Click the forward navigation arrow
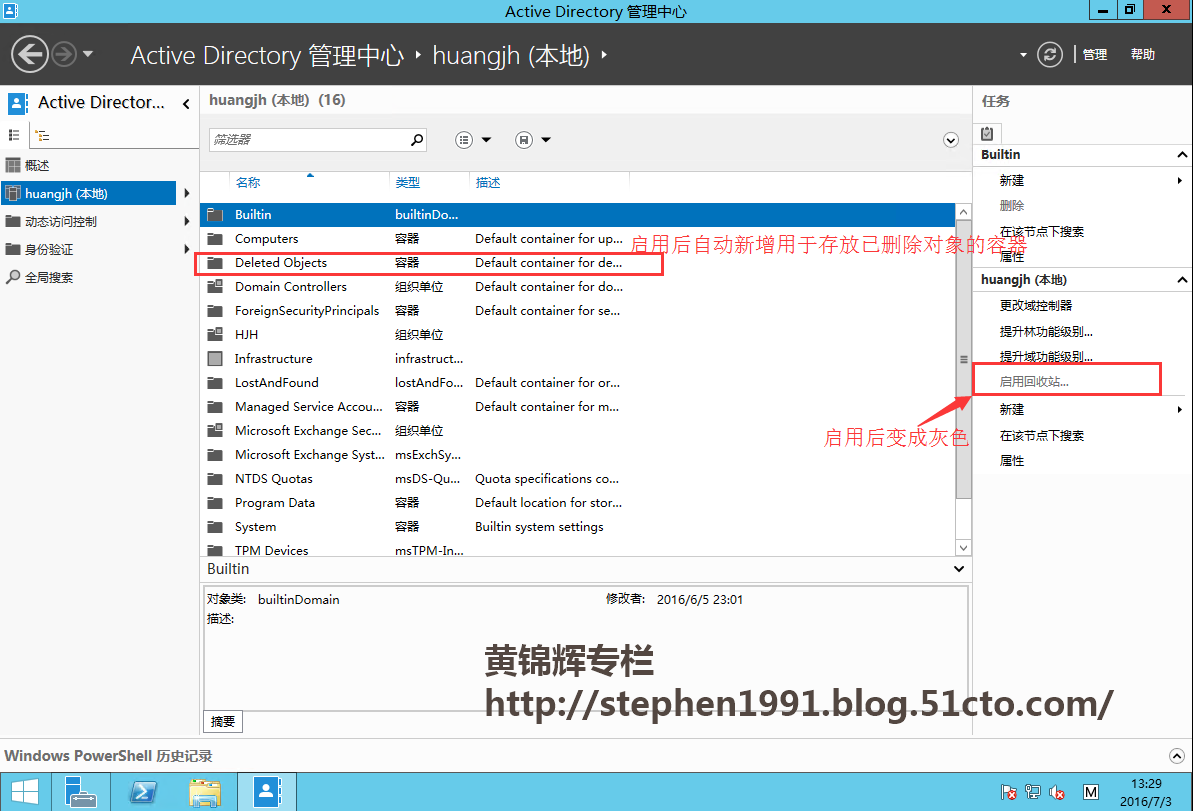The height and width of the screenshot is (811, 1193). click(x=64, y=55)
